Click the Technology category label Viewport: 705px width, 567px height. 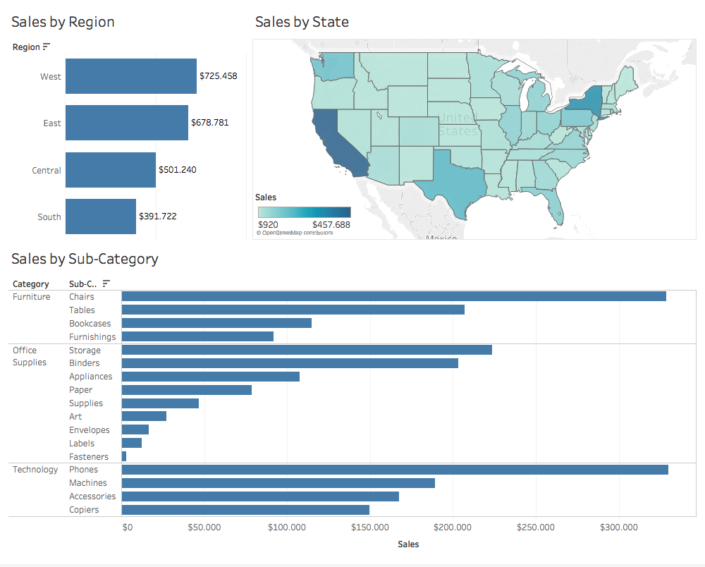35,469
